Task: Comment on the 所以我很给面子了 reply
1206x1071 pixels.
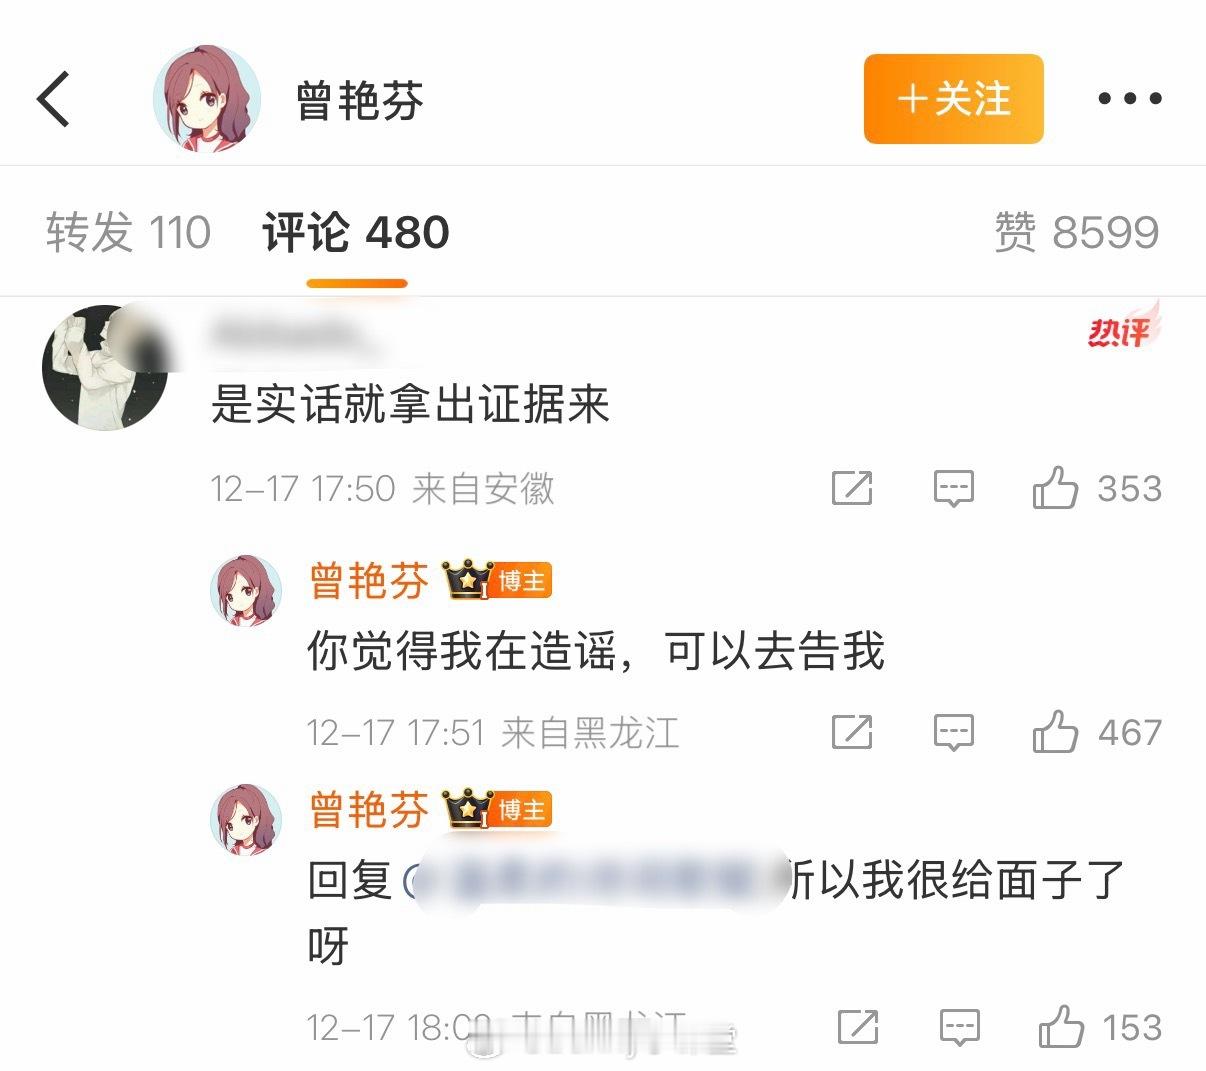Action: pyautogui.click(x=960, y=1027)
